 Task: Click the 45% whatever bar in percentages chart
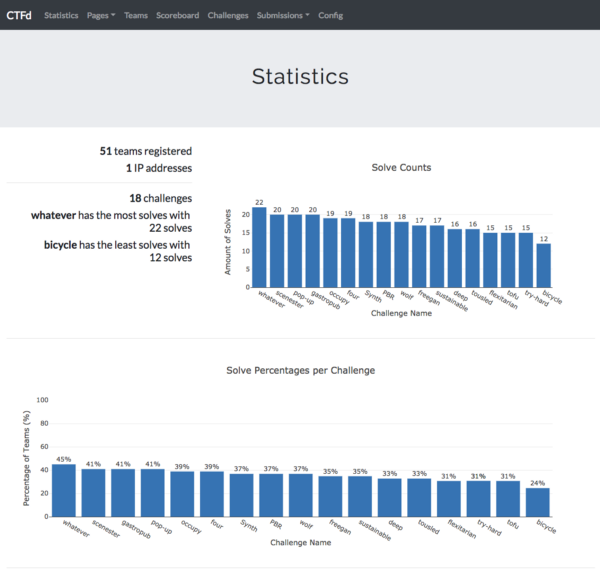[64, 490]
